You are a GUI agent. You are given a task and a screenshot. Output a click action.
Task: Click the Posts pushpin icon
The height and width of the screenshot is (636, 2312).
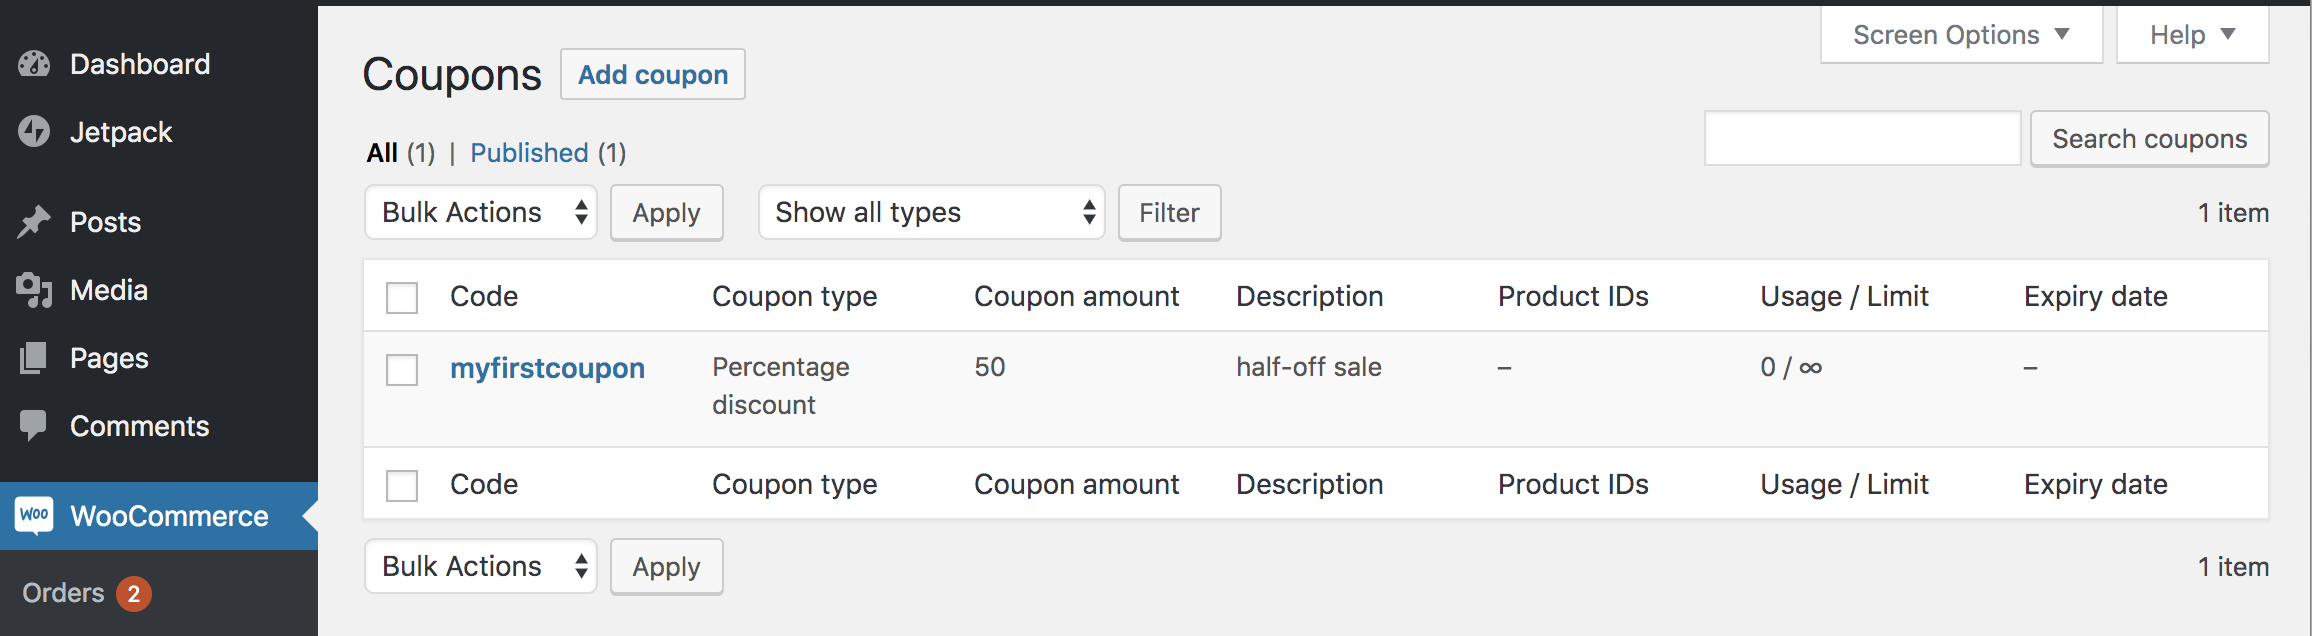(x=34, y=222)
